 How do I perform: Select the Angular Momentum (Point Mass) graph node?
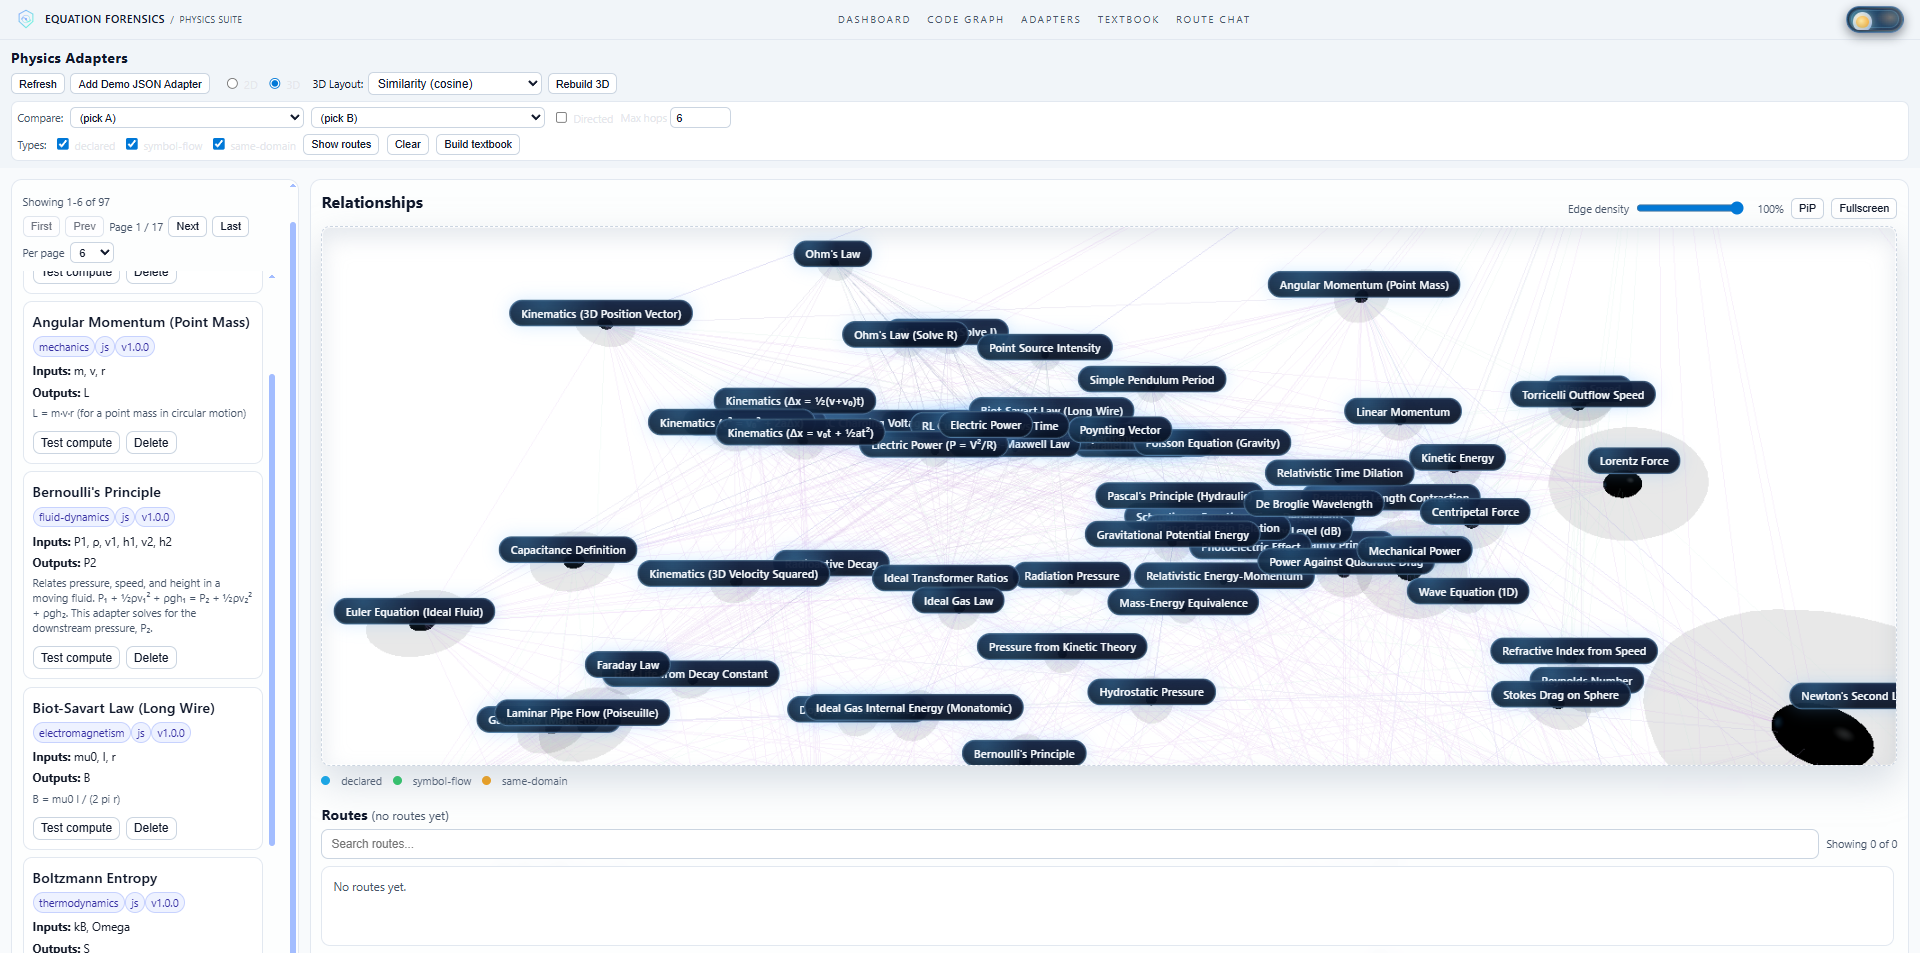pos(1364,285)
